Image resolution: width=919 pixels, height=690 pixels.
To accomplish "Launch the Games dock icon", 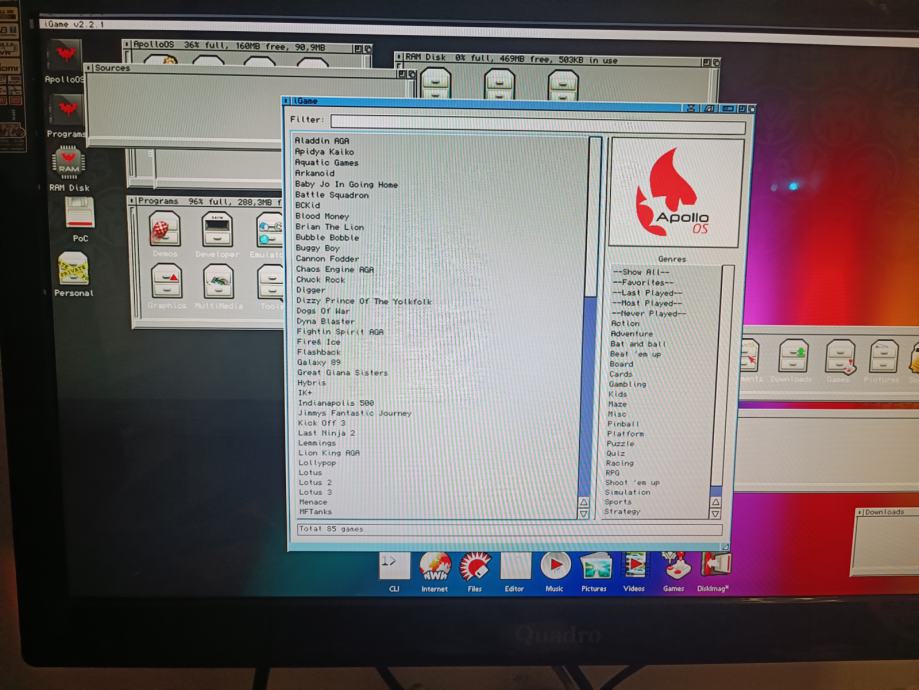I will 674,567.
